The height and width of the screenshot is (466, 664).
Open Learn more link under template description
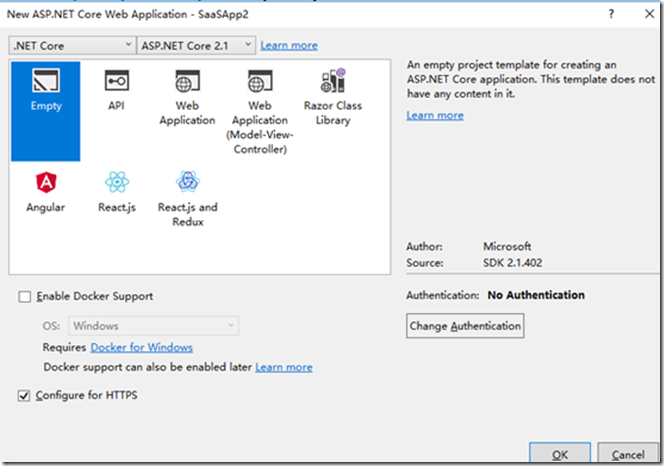[435, 115]
